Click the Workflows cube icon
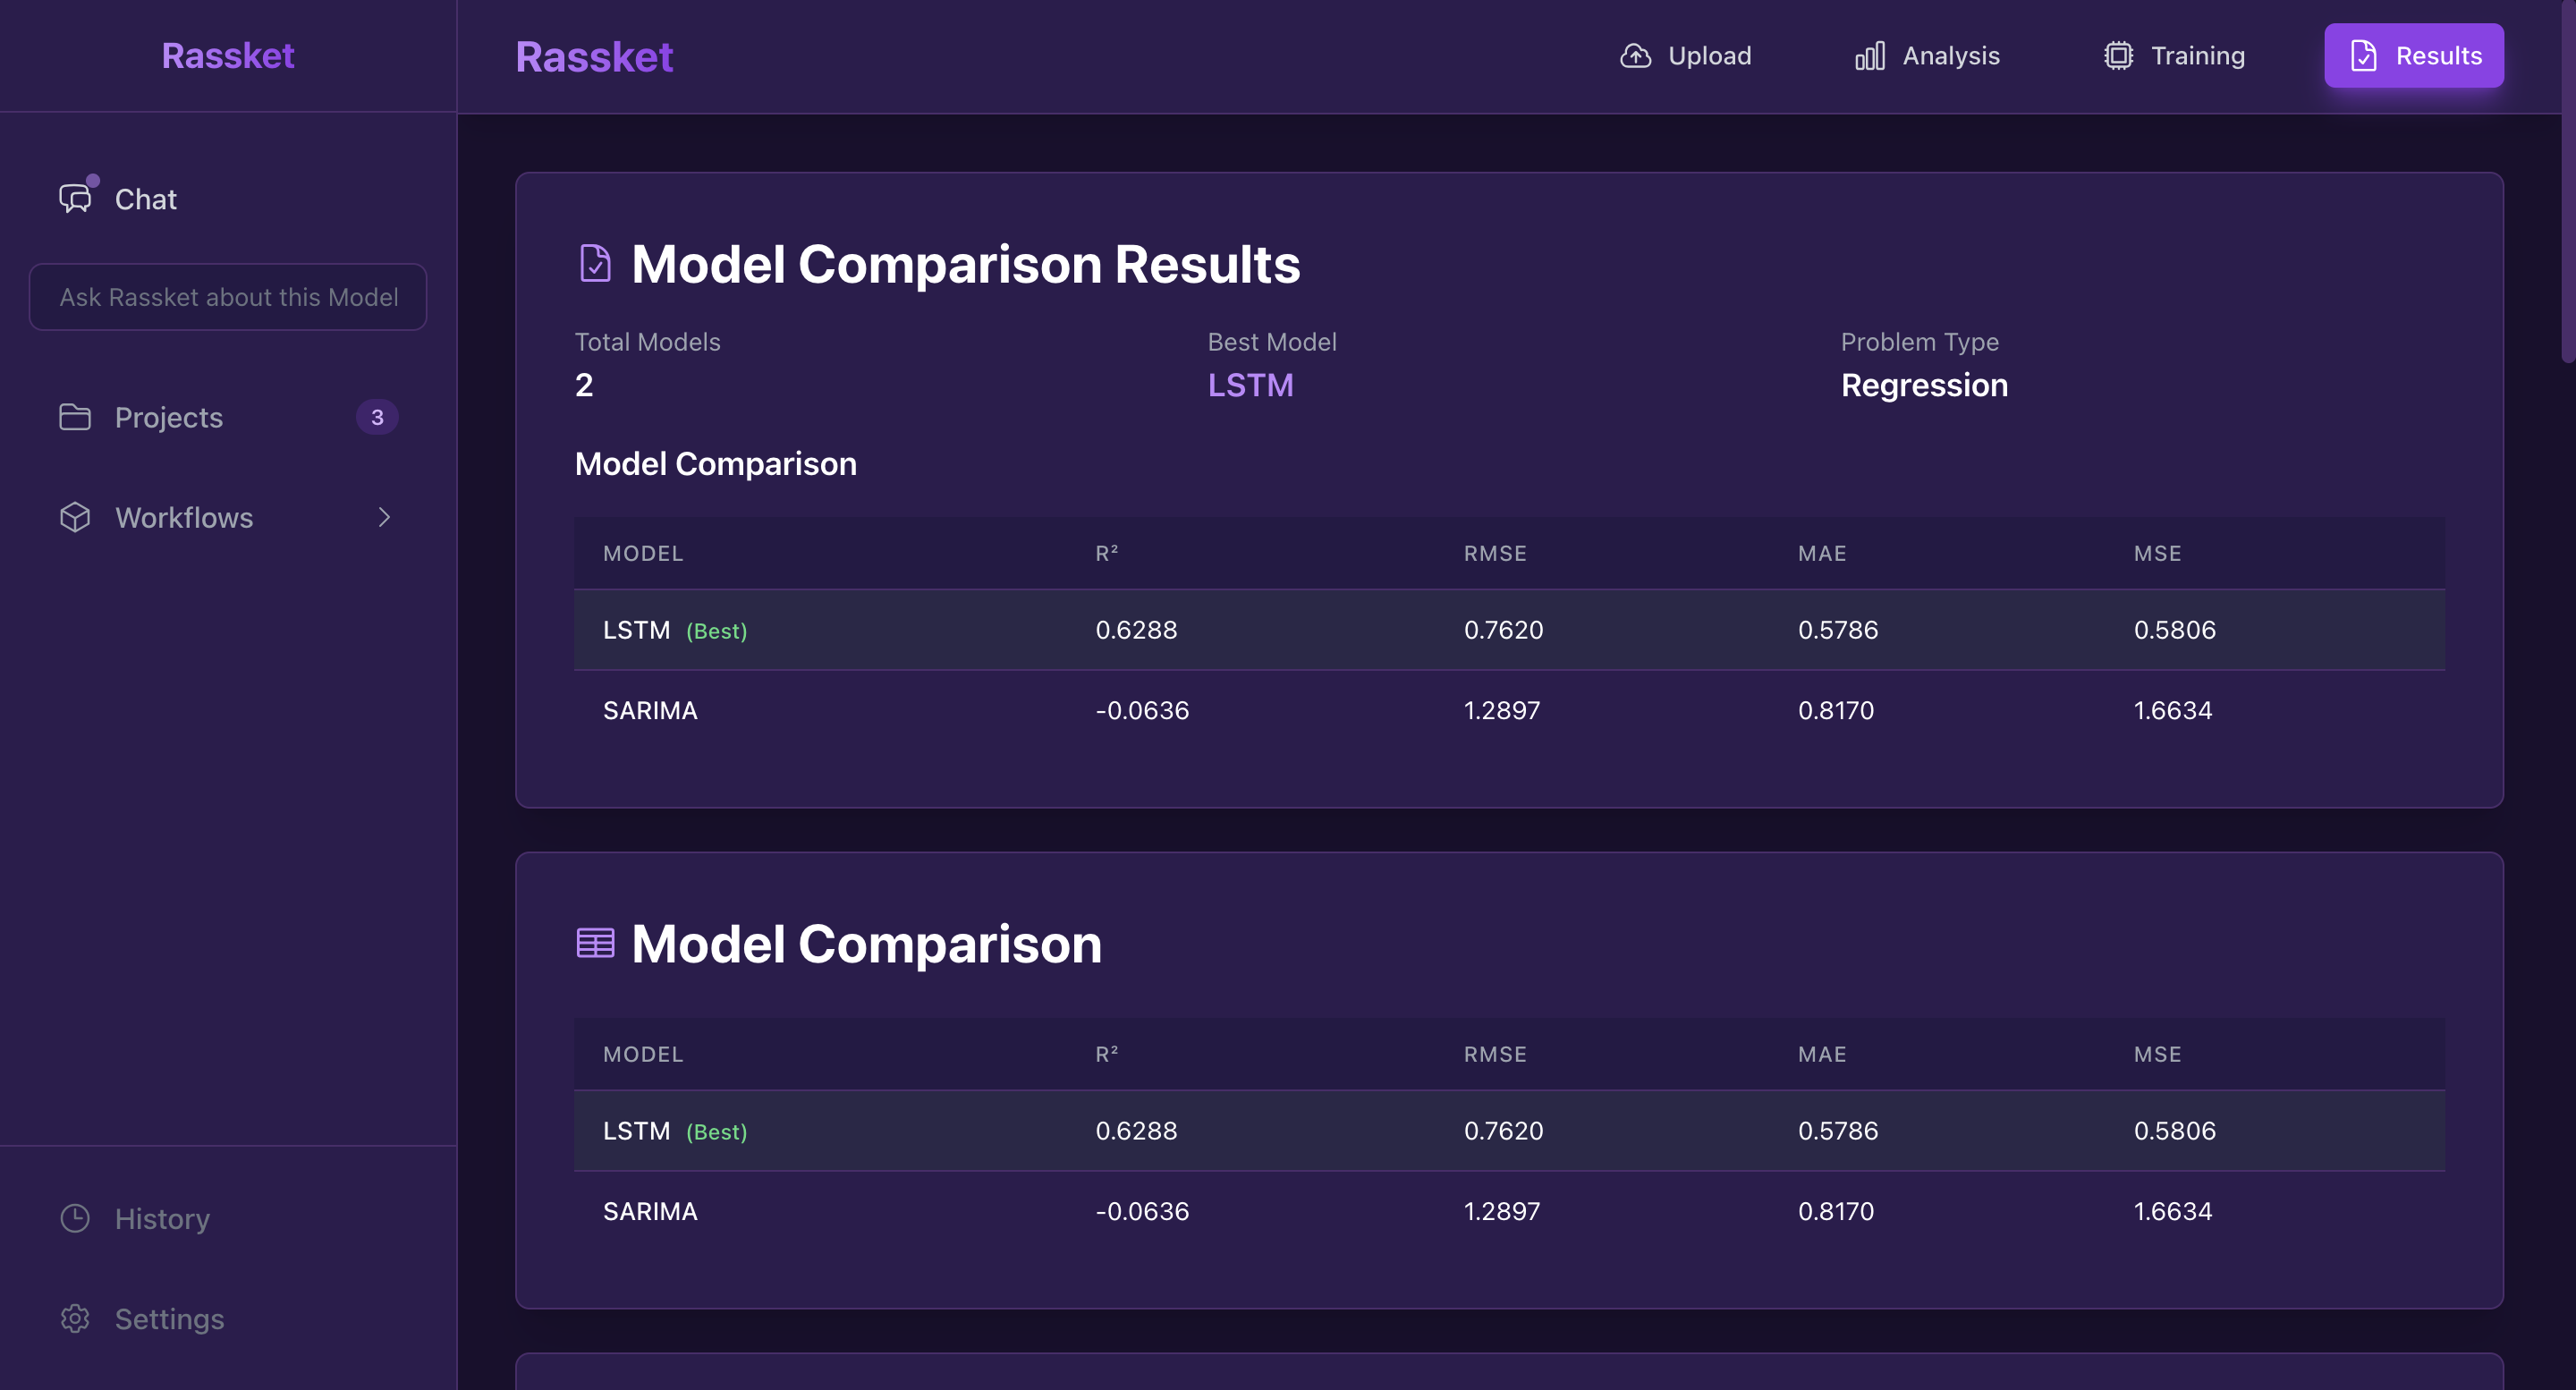 coord(75,517)
